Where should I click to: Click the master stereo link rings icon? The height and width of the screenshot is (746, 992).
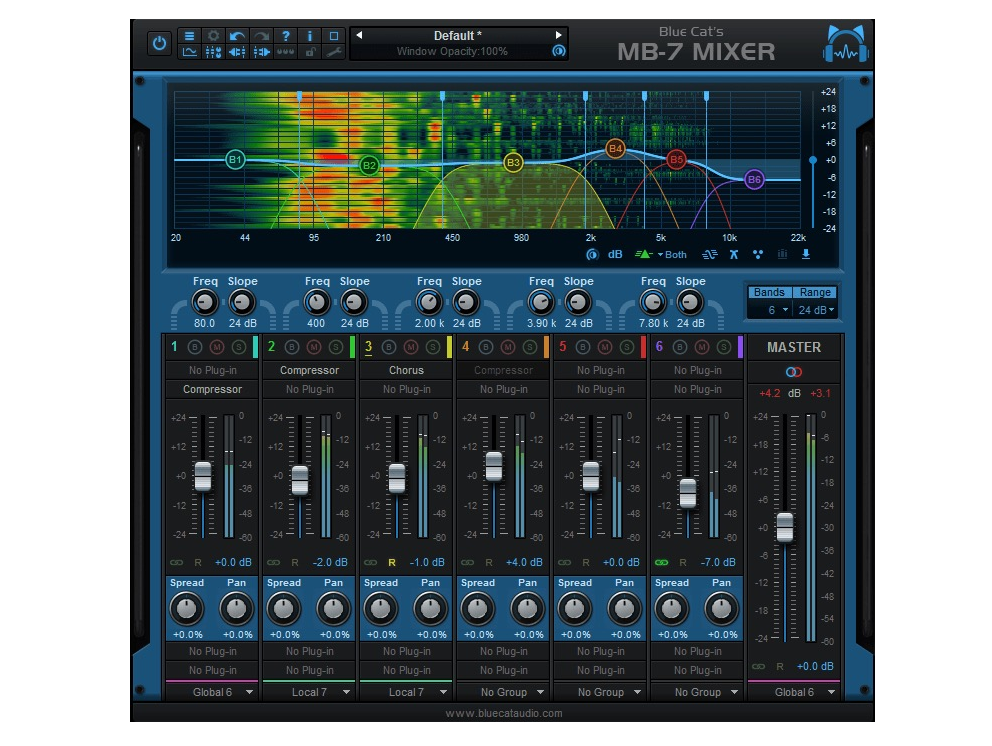[x=794, y=372]
